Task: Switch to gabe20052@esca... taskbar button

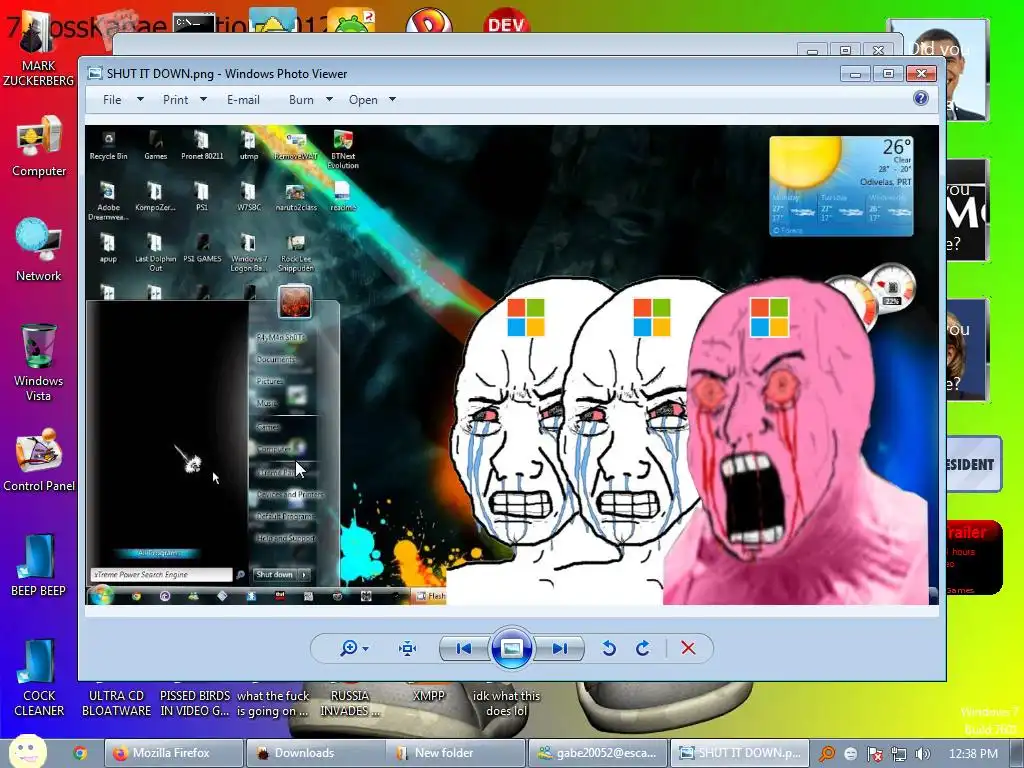Action: tap(598, 753)
